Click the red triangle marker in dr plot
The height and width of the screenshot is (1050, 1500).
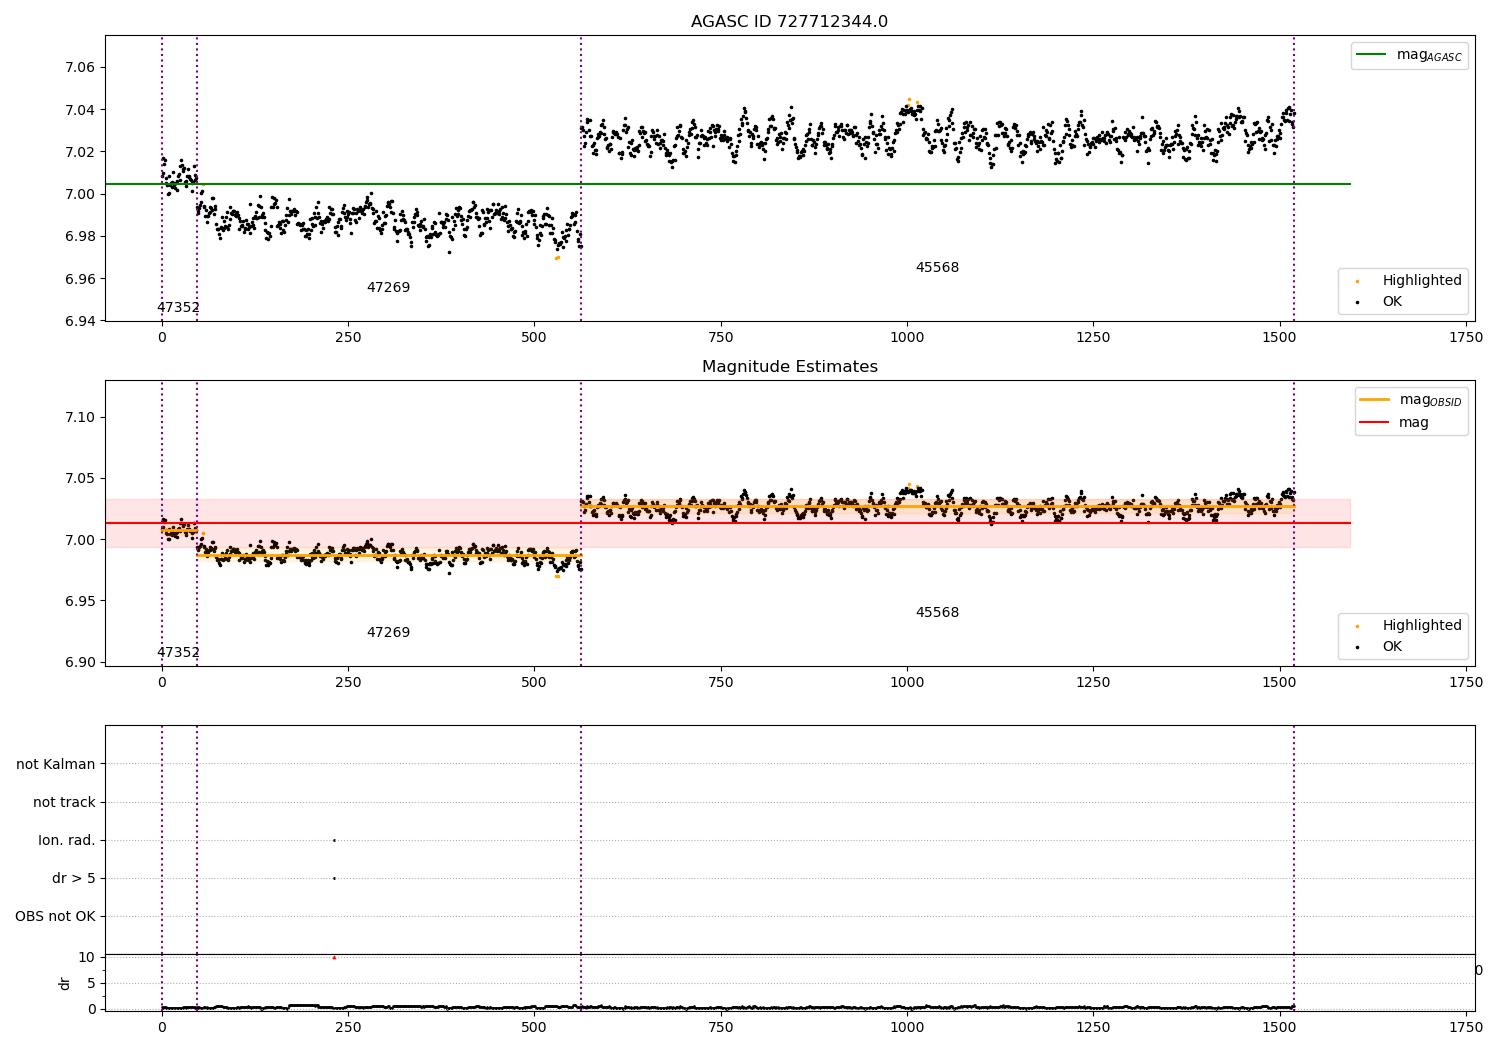(x=334, y=958)
